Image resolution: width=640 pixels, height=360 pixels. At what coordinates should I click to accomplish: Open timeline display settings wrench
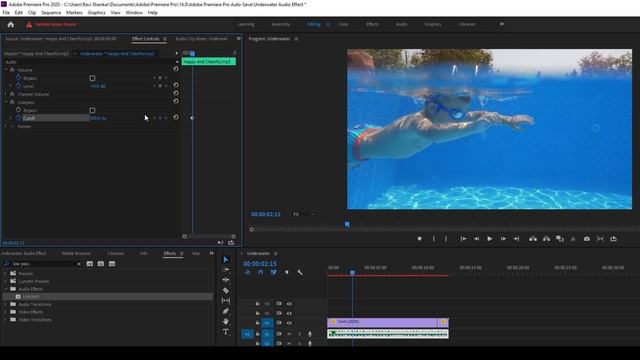[300, 272]
